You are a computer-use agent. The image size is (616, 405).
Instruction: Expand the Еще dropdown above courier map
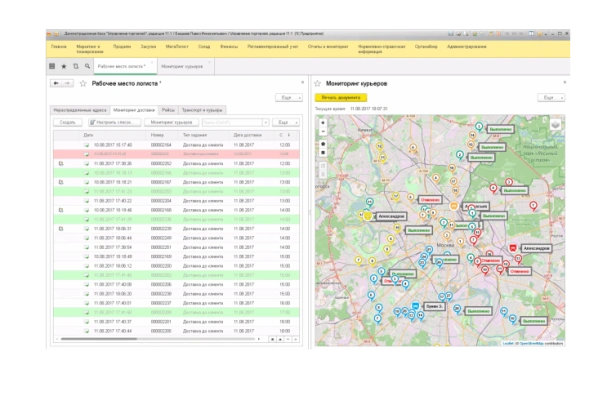(x=551, y=98)
